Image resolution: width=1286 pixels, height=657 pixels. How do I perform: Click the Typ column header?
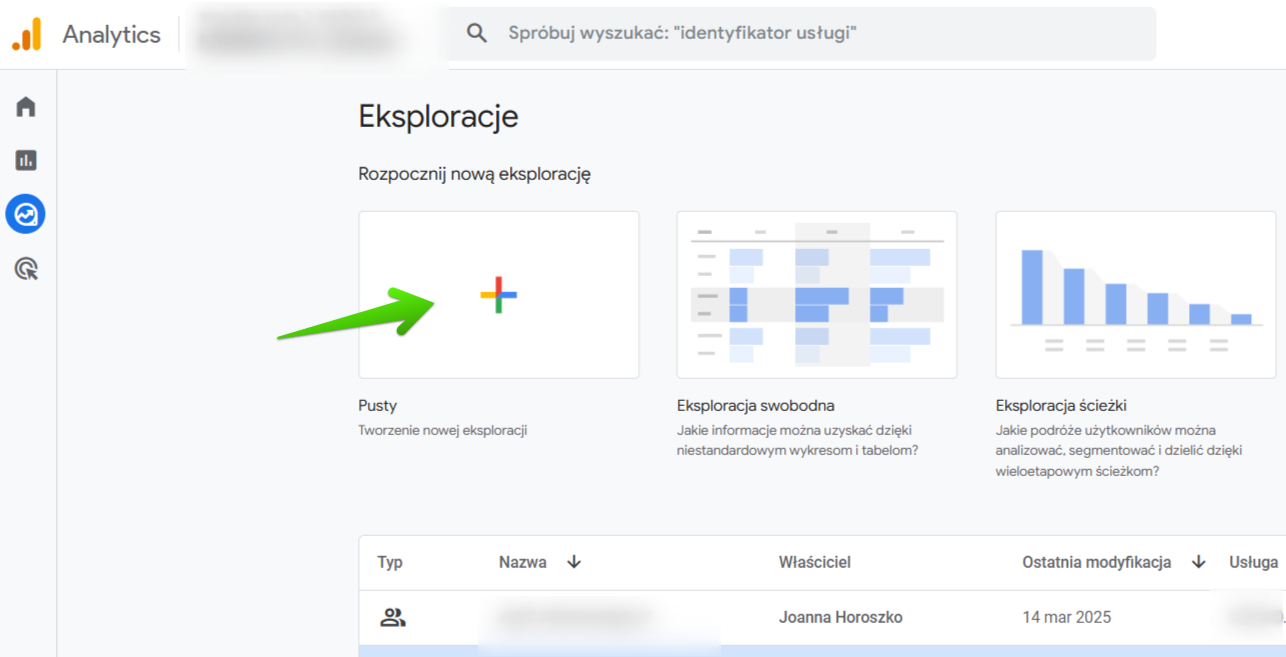tap(390, 562)
